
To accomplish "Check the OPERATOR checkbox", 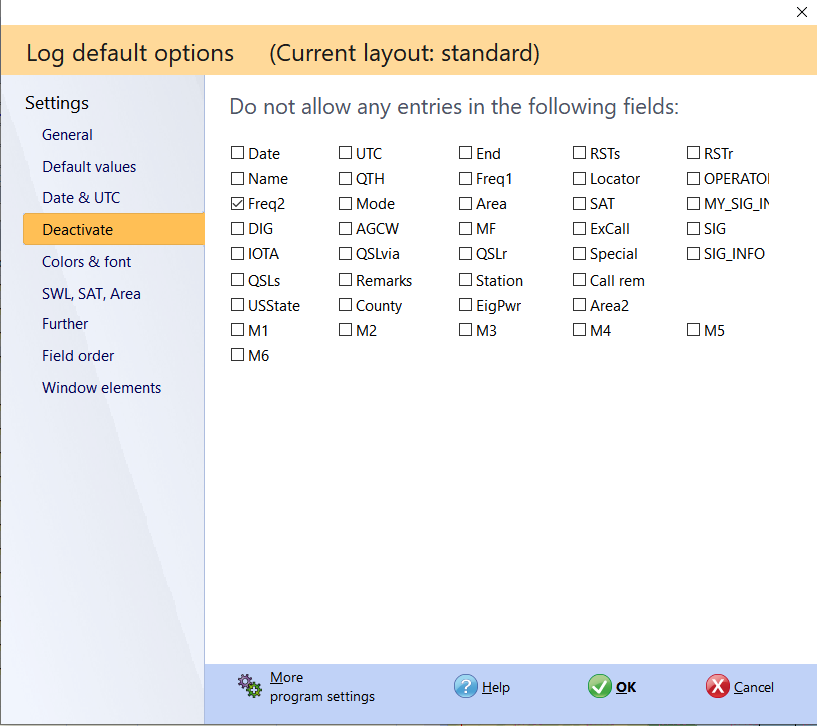I will click(x=694, y=178).
